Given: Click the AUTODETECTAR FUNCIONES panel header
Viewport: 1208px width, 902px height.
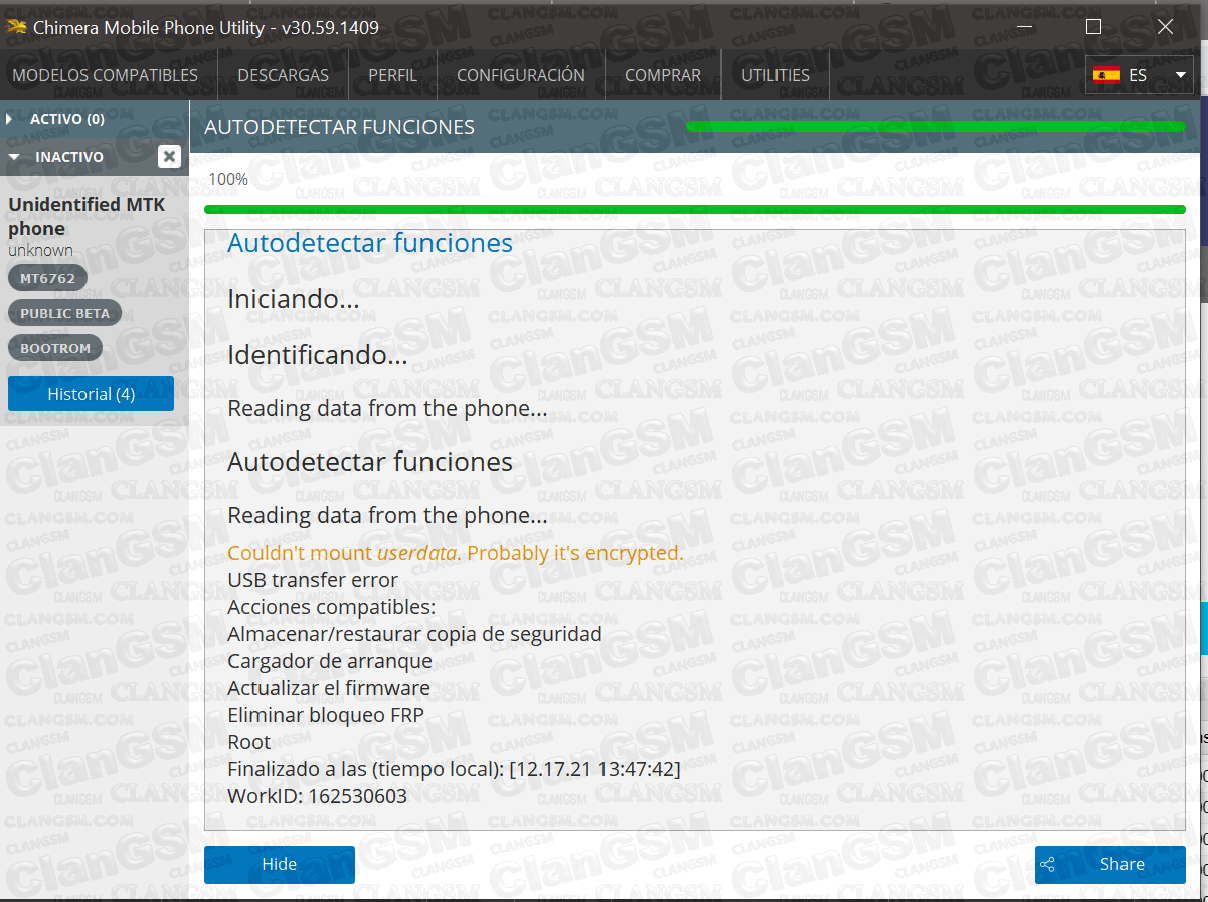Looking at the screenshot, I should [x=339, y=127].
